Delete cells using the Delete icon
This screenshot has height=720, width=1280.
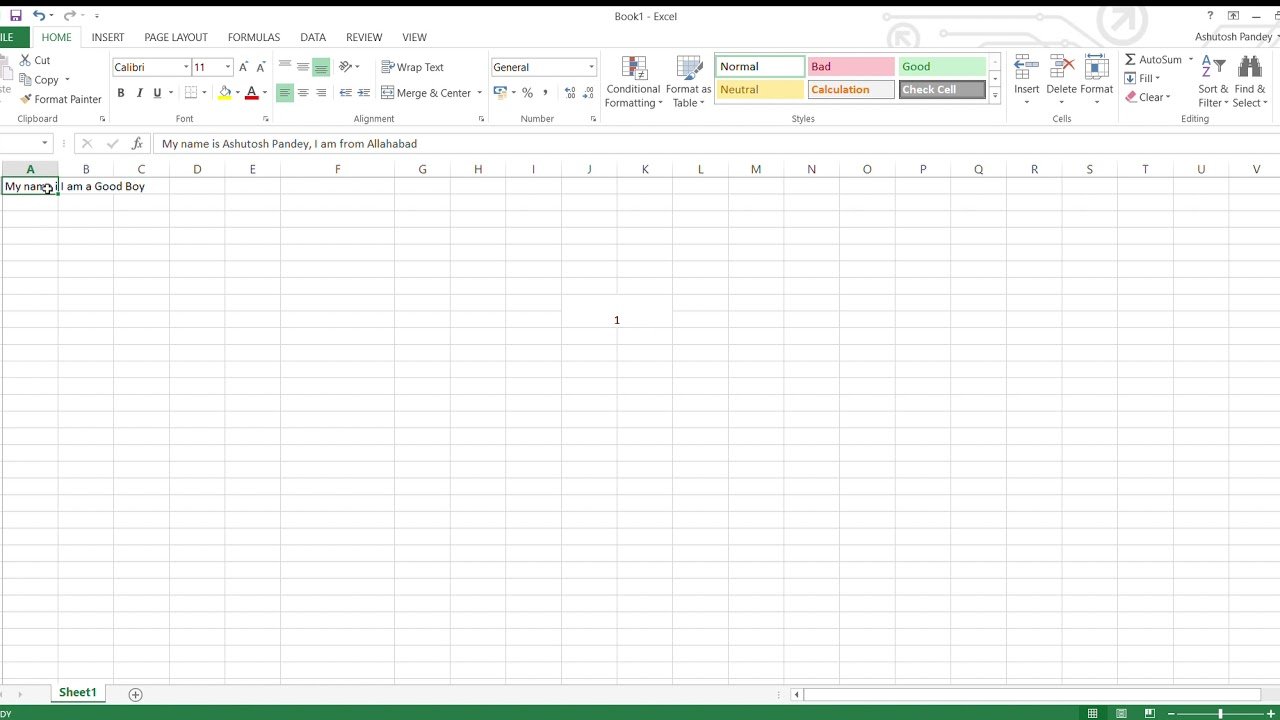(x=1062, y=68)
